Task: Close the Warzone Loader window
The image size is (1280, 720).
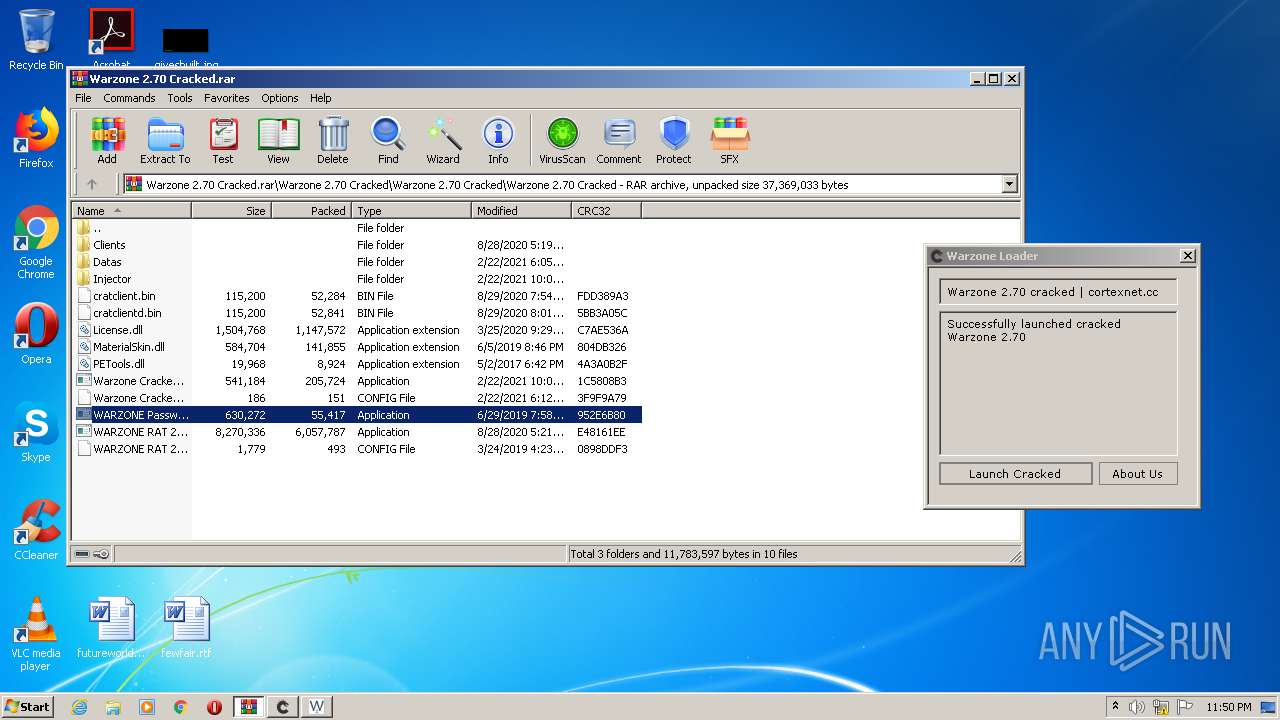Action: (x=1187, y=256)
